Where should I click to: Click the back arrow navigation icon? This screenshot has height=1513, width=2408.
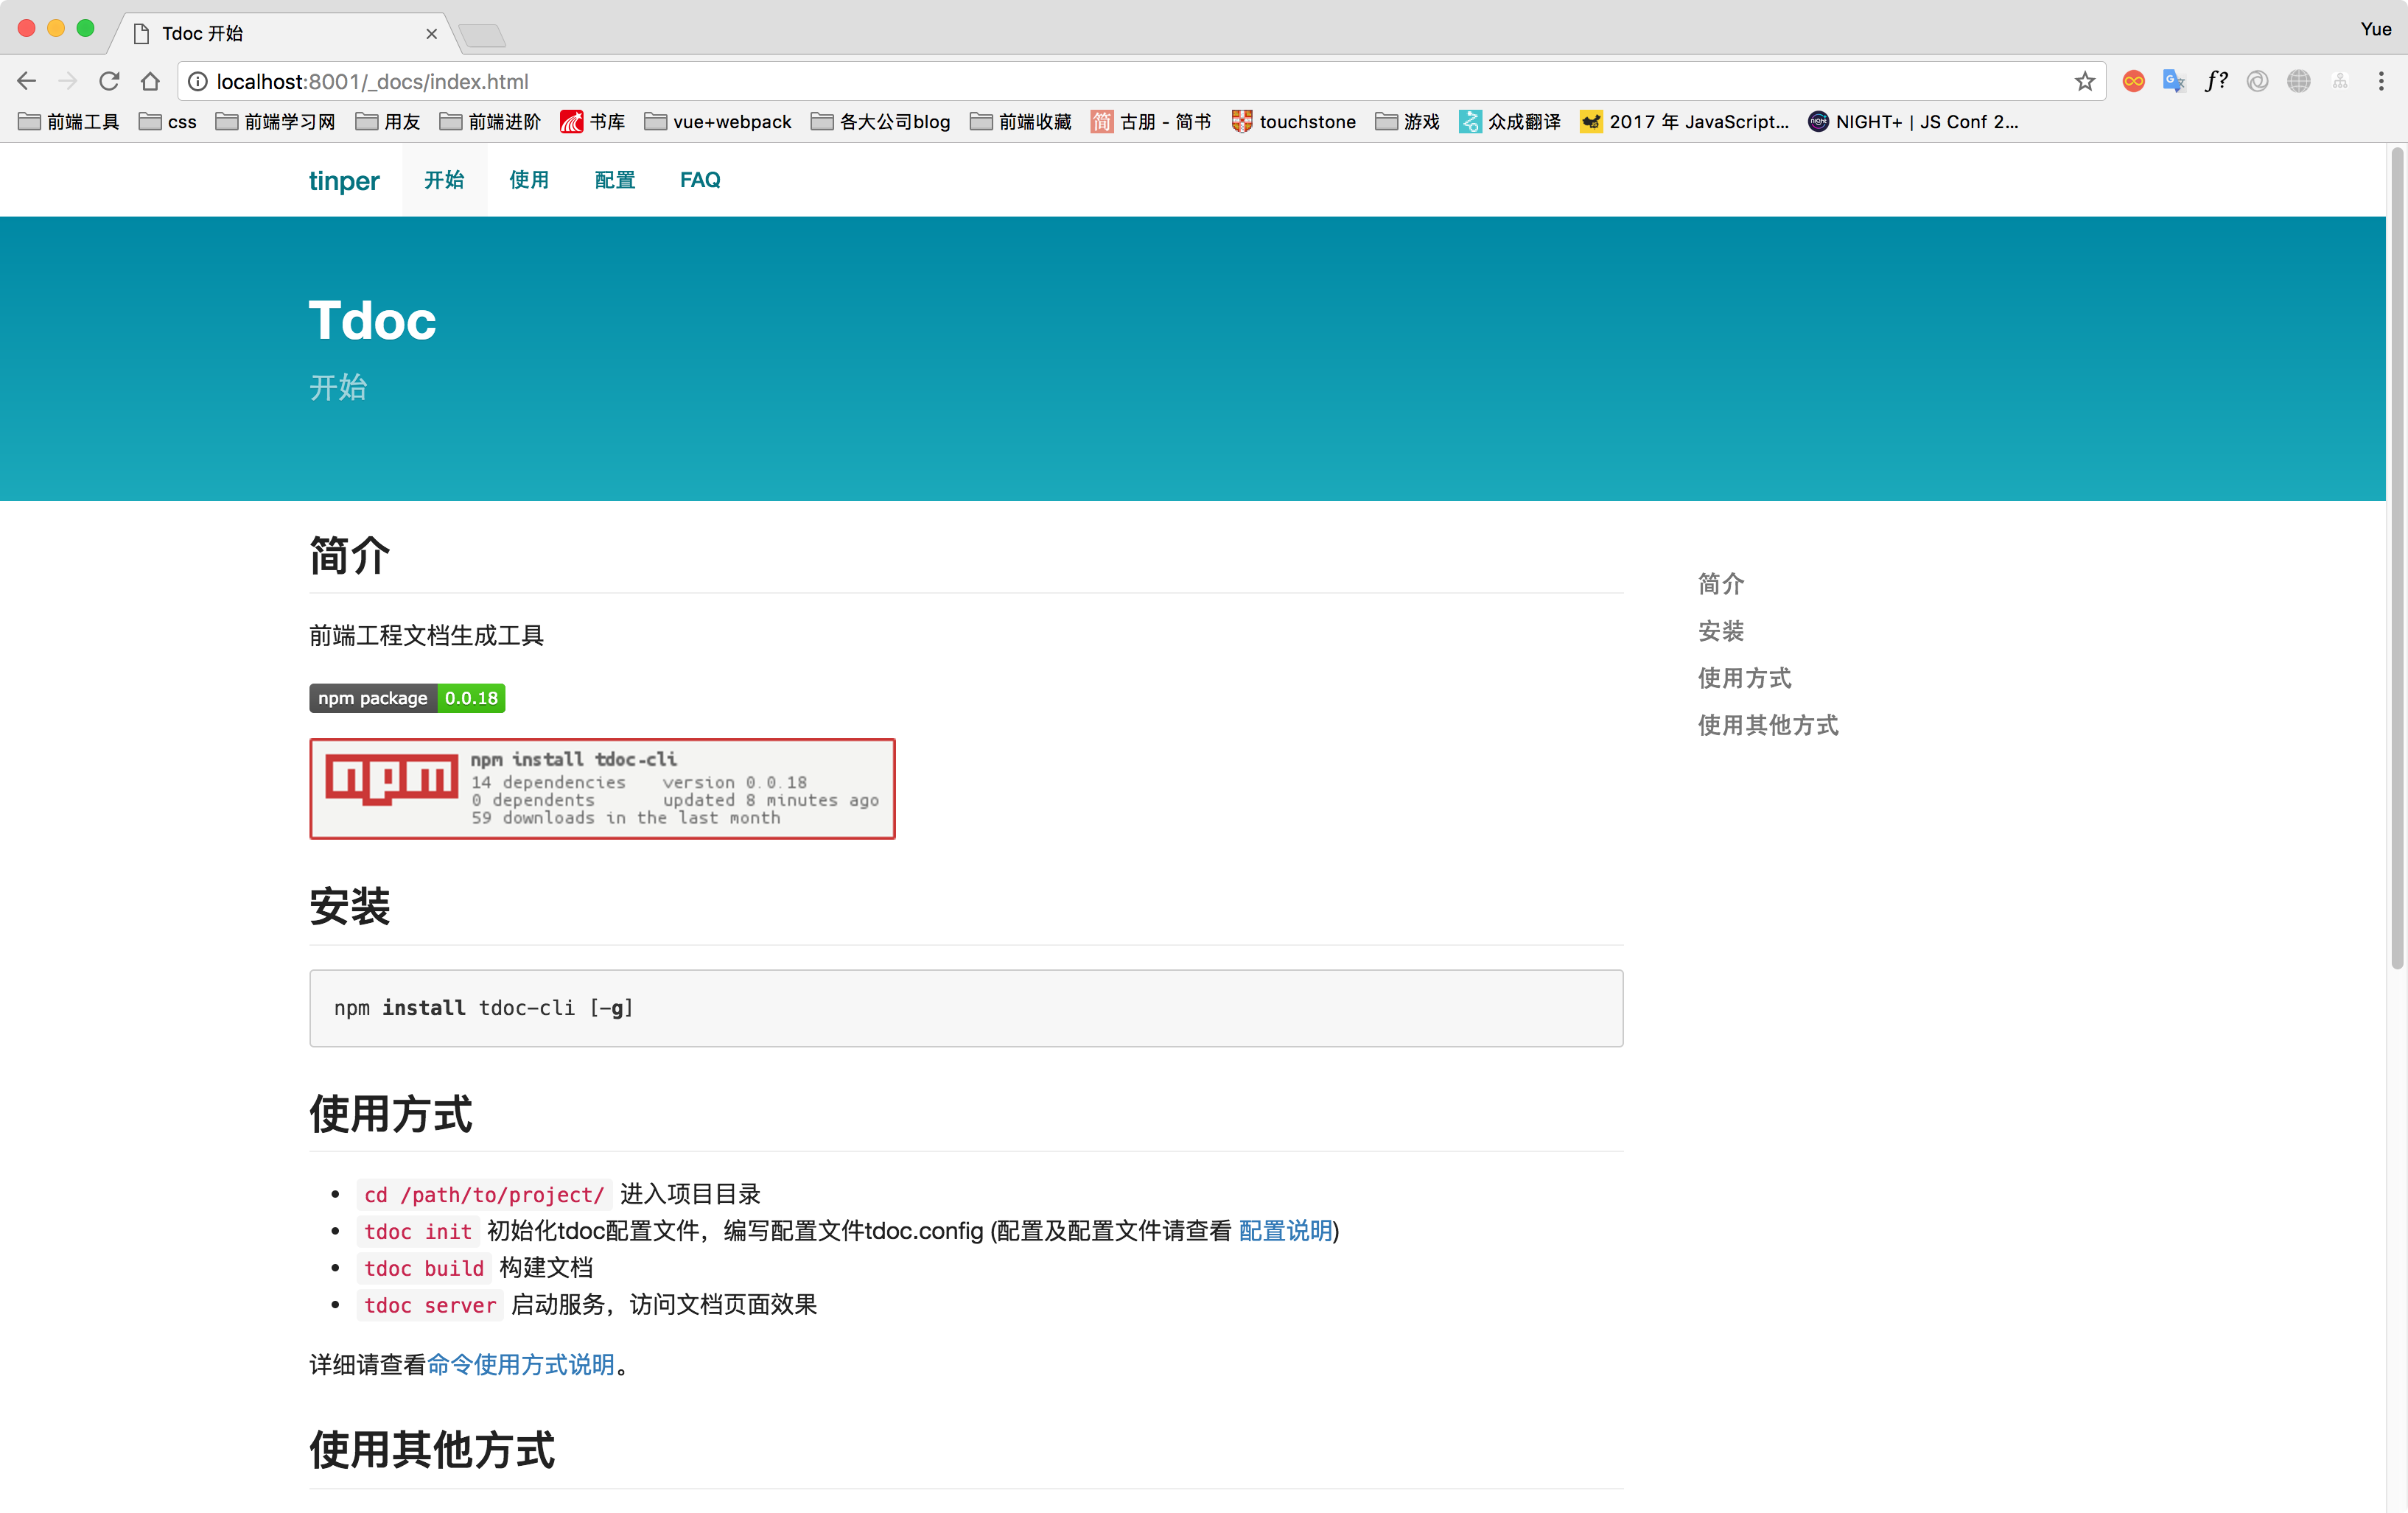[27, 81]
